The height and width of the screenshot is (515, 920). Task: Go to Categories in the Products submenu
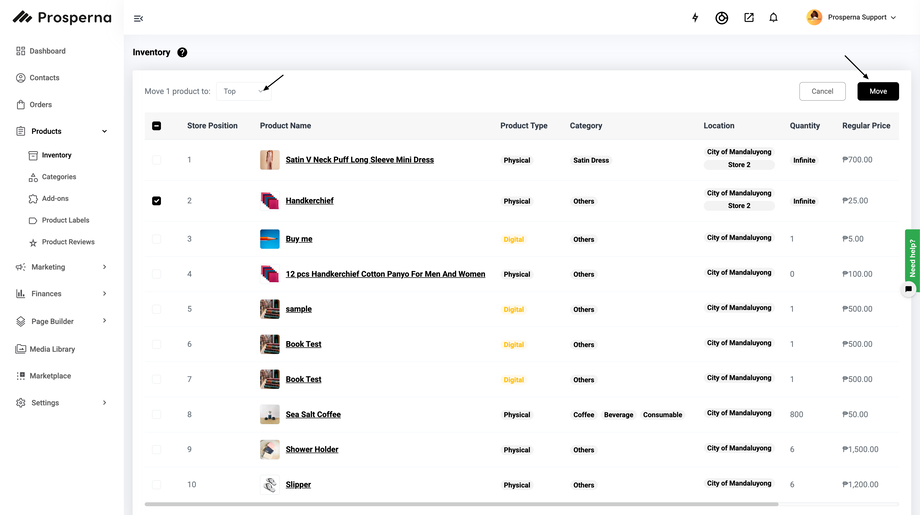point(59,177)
